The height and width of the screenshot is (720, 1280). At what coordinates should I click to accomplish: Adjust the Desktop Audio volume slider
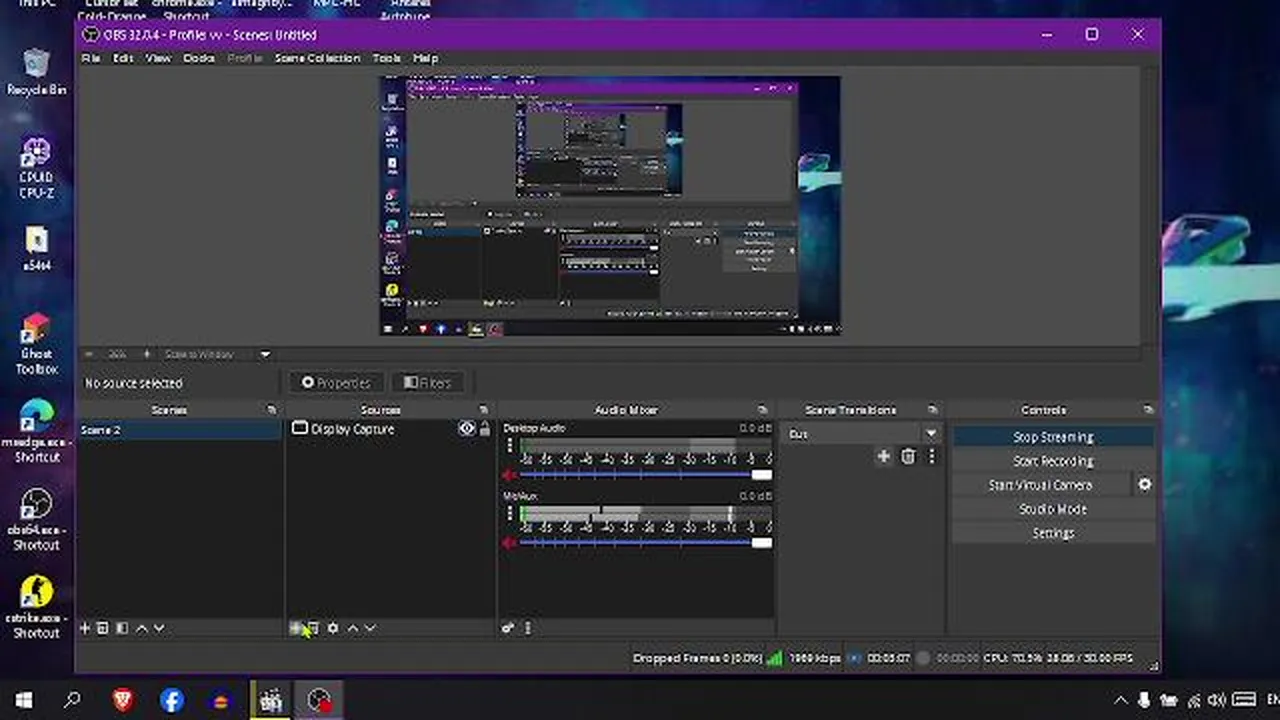tap(645, 474)
